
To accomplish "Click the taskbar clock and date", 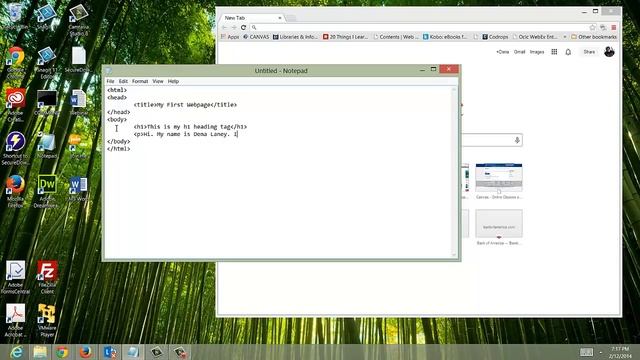I will 621,352.
